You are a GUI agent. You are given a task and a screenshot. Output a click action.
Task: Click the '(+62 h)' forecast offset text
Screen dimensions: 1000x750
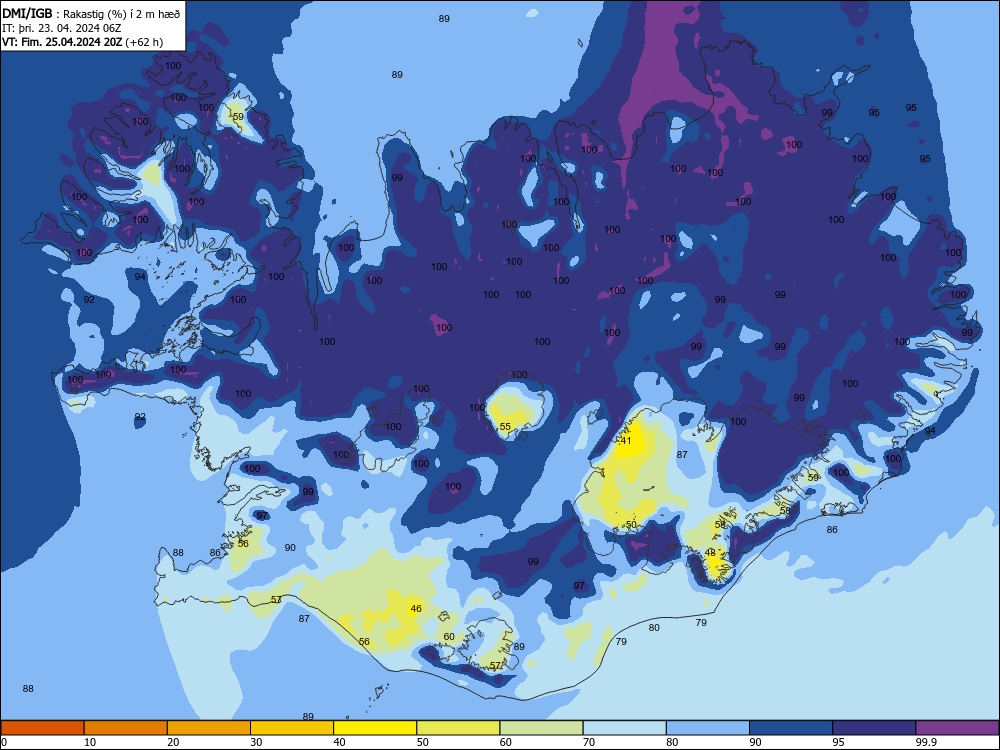(x=144, y=42)
